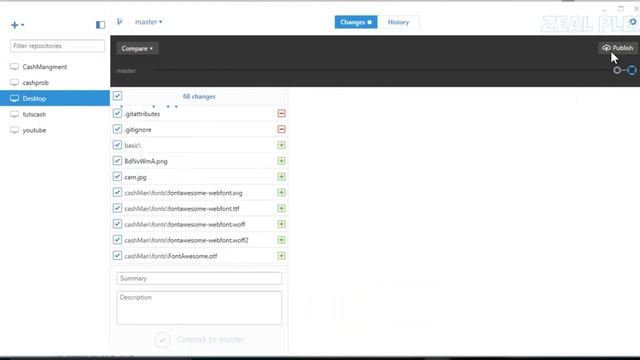Select the youtube repository
Viewport: 640px width, 360px height.
coord(55,130)
